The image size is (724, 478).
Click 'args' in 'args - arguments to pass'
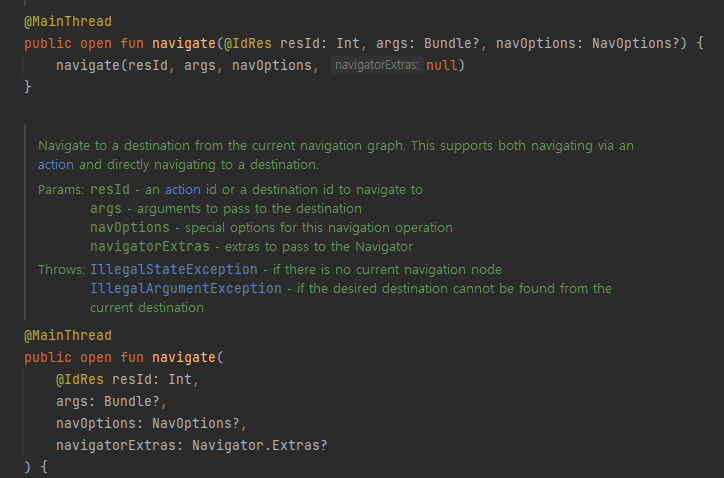pos(106,209)
